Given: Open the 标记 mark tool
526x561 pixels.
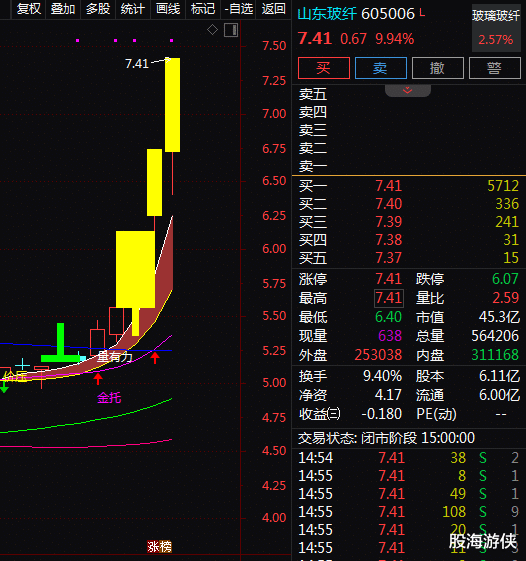Looking at the screenshot, I should (x=203, y=9).
